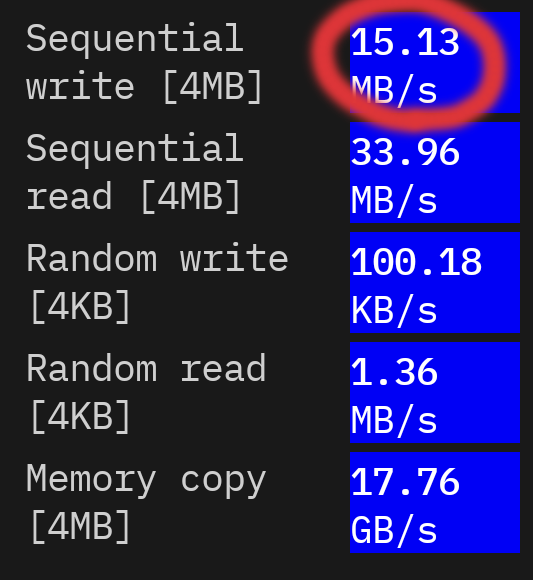Click [4MB] beside the word read

coord(190,197)
